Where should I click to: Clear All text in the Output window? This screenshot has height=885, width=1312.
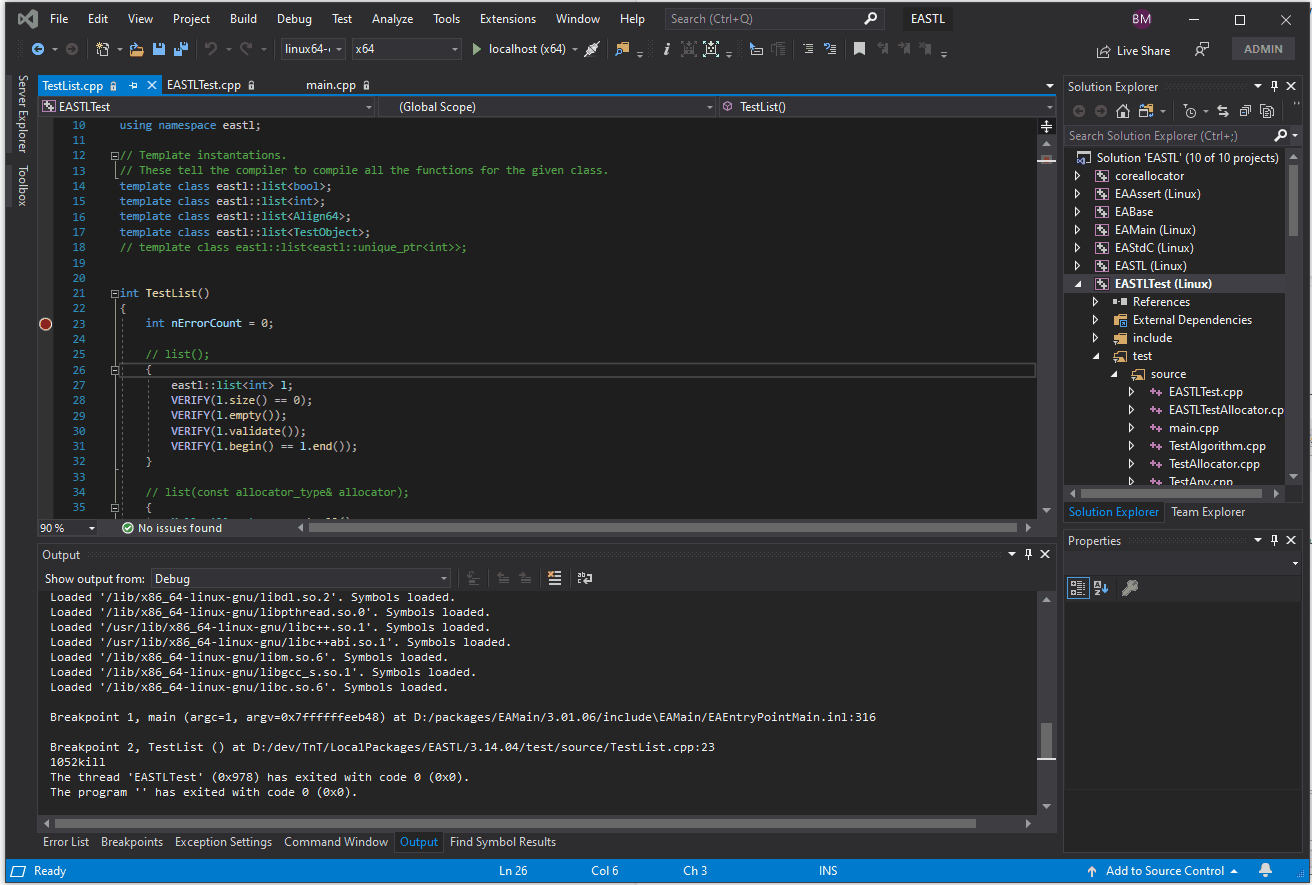tap(554, 578)
